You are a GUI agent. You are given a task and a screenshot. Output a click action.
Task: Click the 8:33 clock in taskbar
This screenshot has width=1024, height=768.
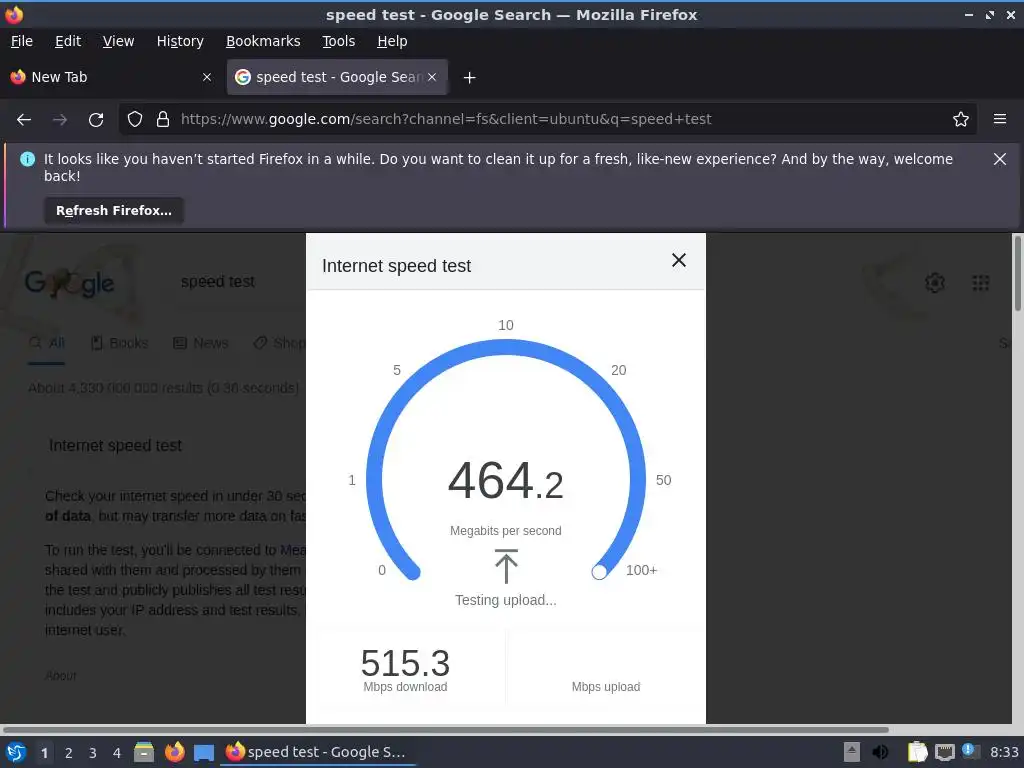[x=1004, y=752]
